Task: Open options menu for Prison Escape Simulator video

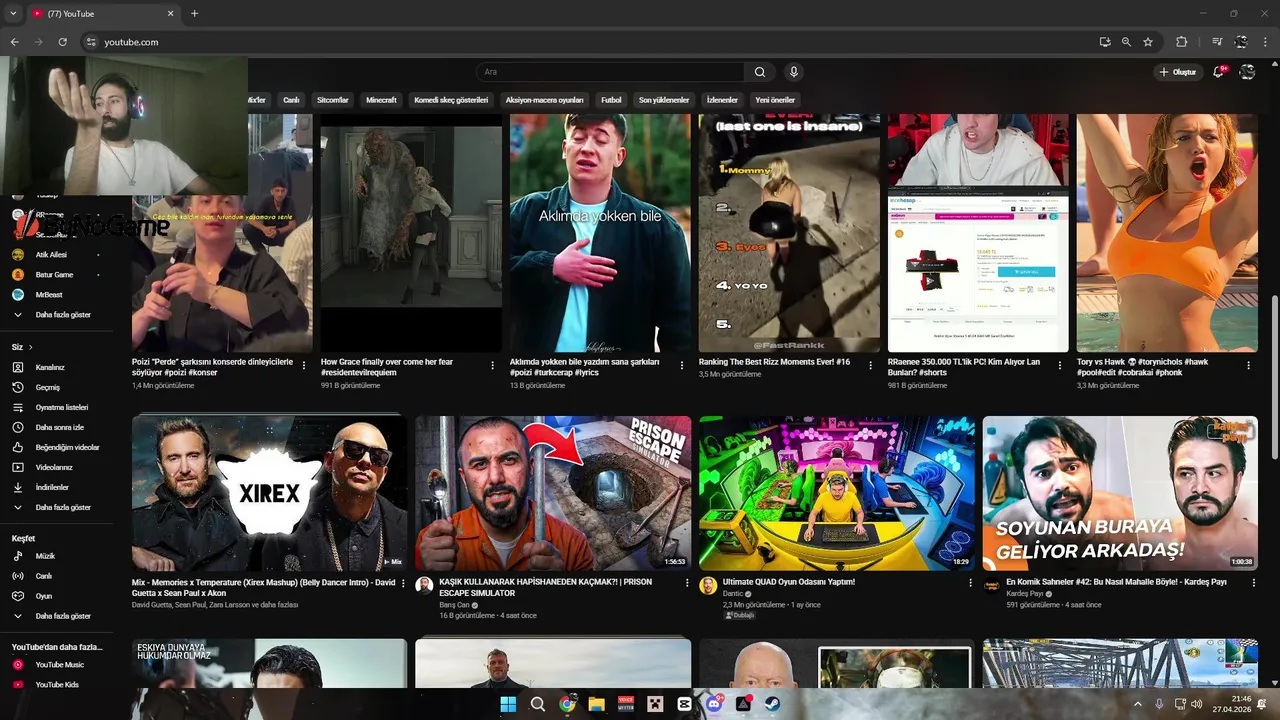Action: pos(687,583)
